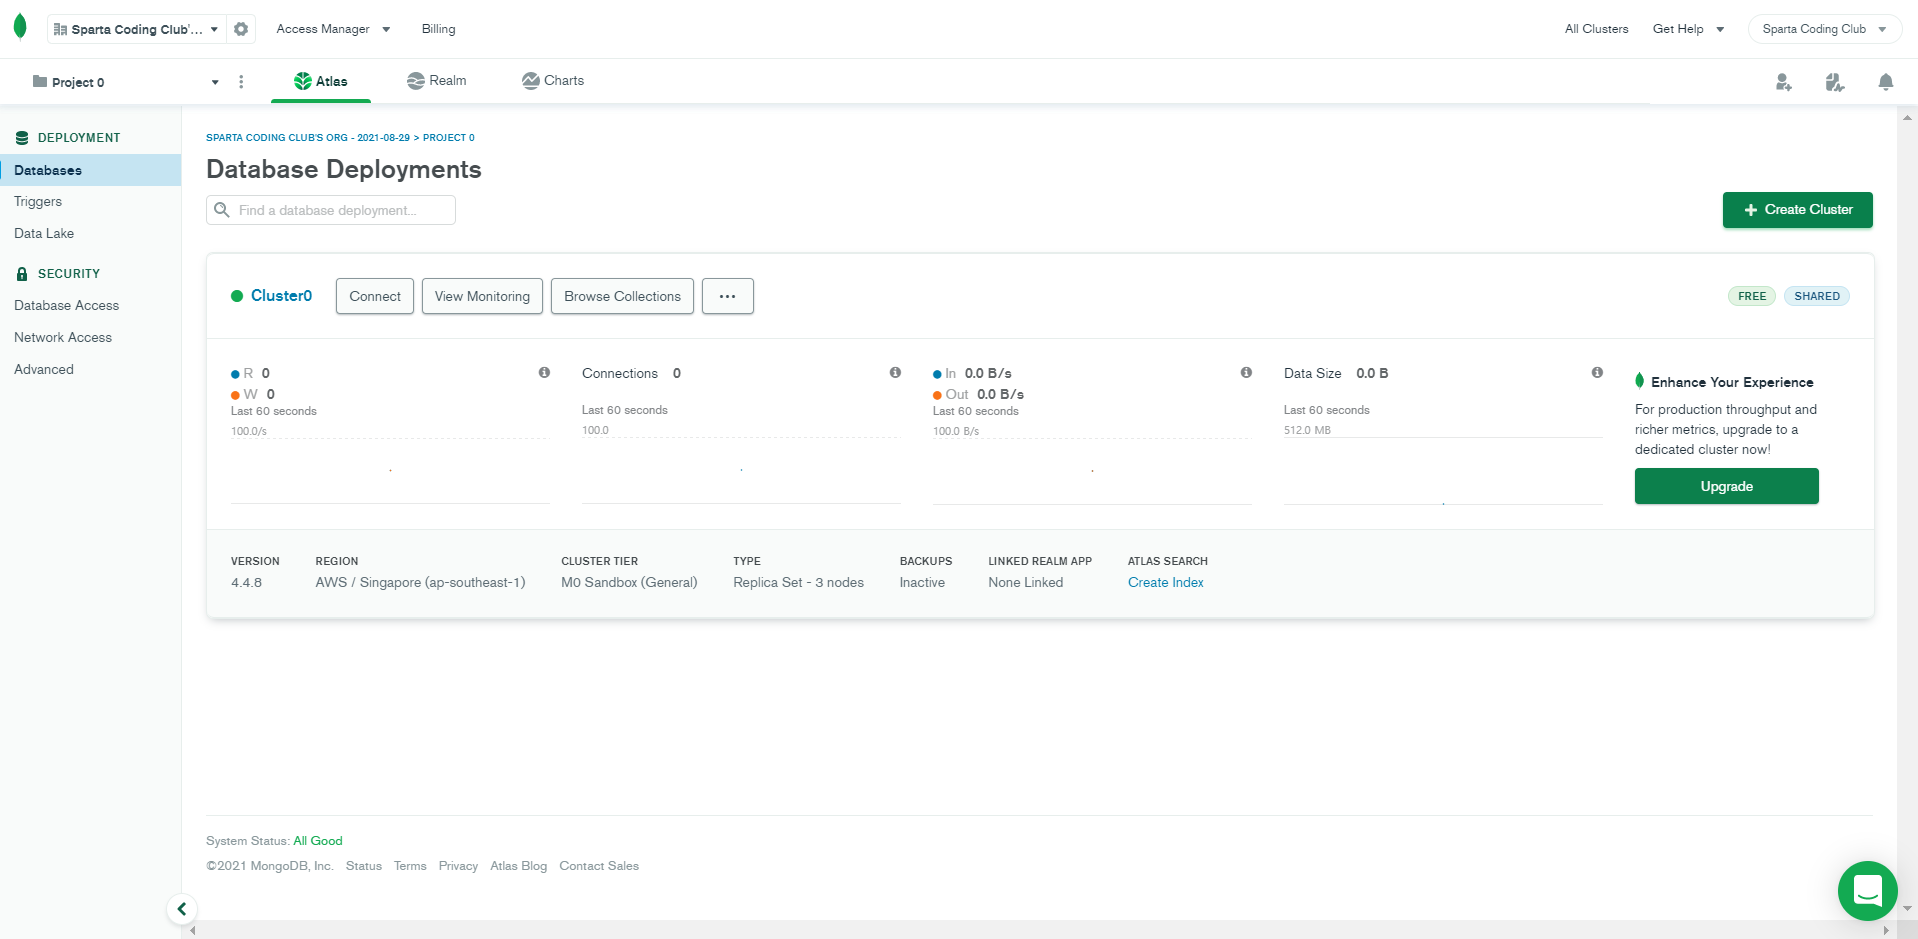Open the Access Manager dropdown
This screenshot has height=939, width=1918.
tap(333, 29)
